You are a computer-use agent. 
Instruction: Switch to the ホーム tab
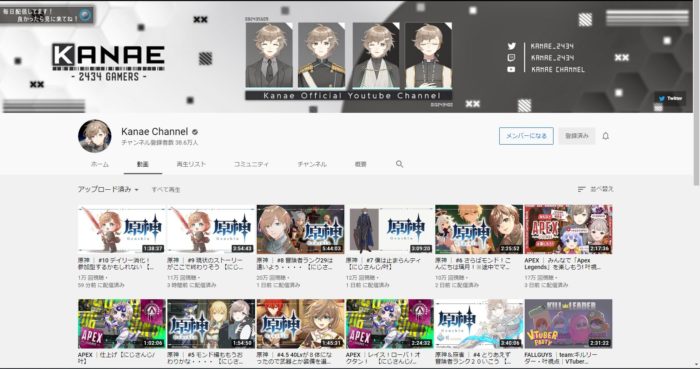pyautogui.click(x=100, y=164)
